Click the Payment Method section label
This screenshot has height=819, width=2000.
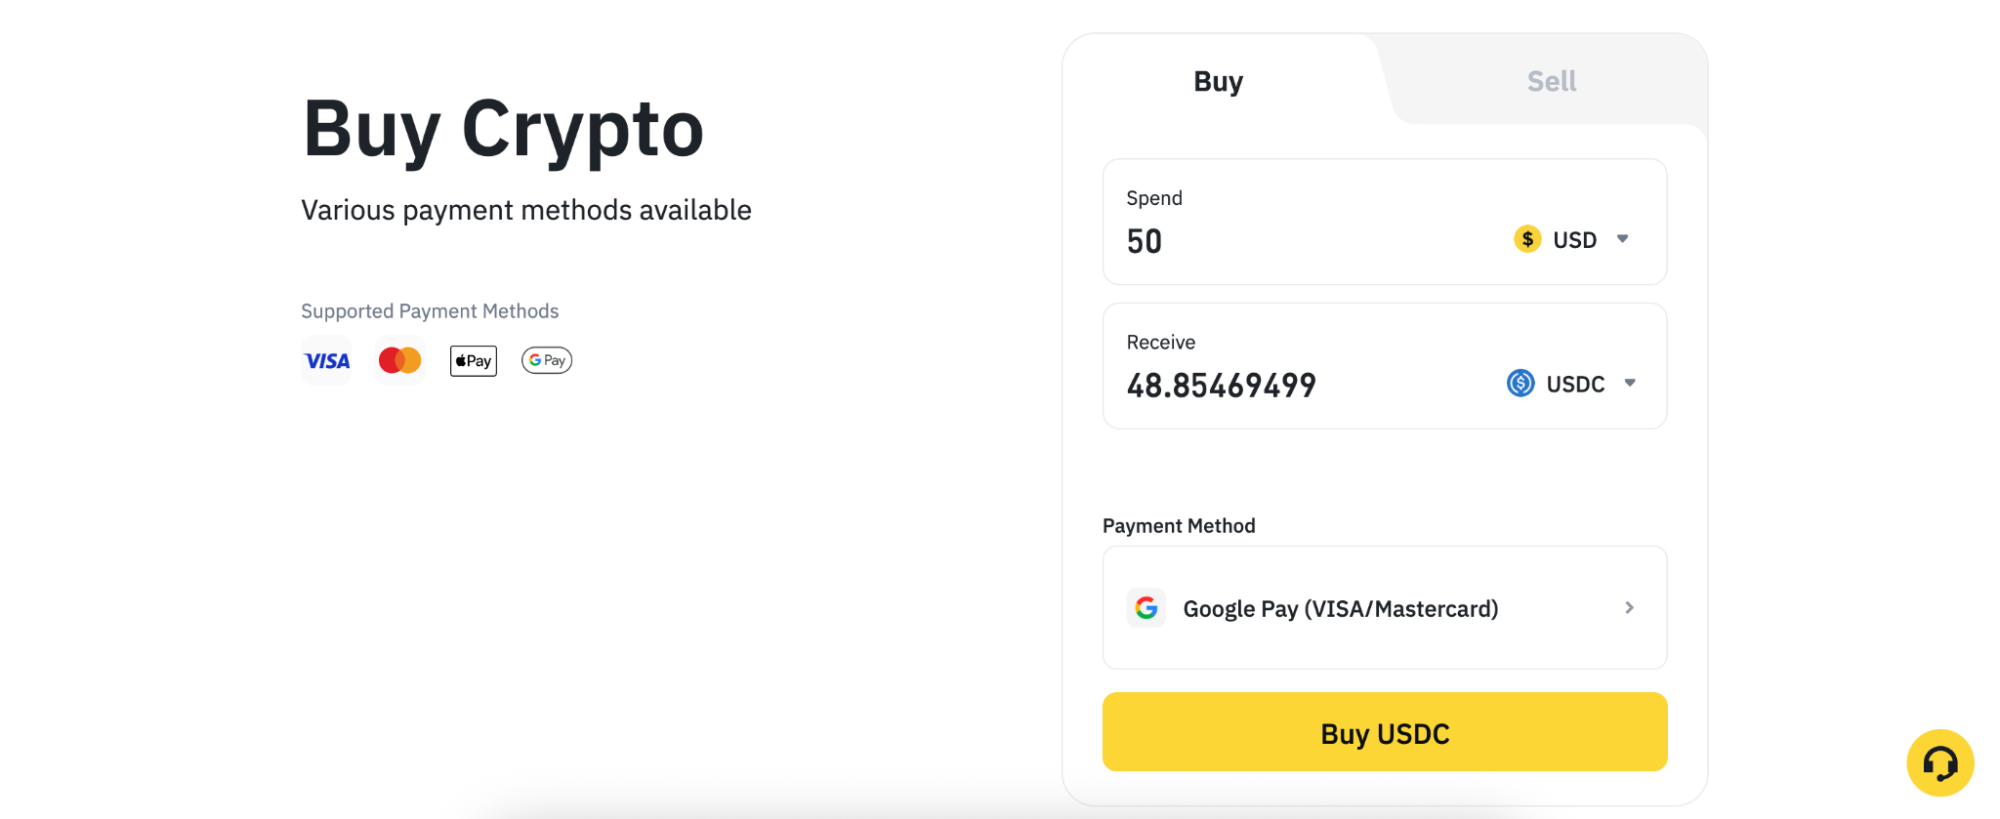[x=1178, y=525]
